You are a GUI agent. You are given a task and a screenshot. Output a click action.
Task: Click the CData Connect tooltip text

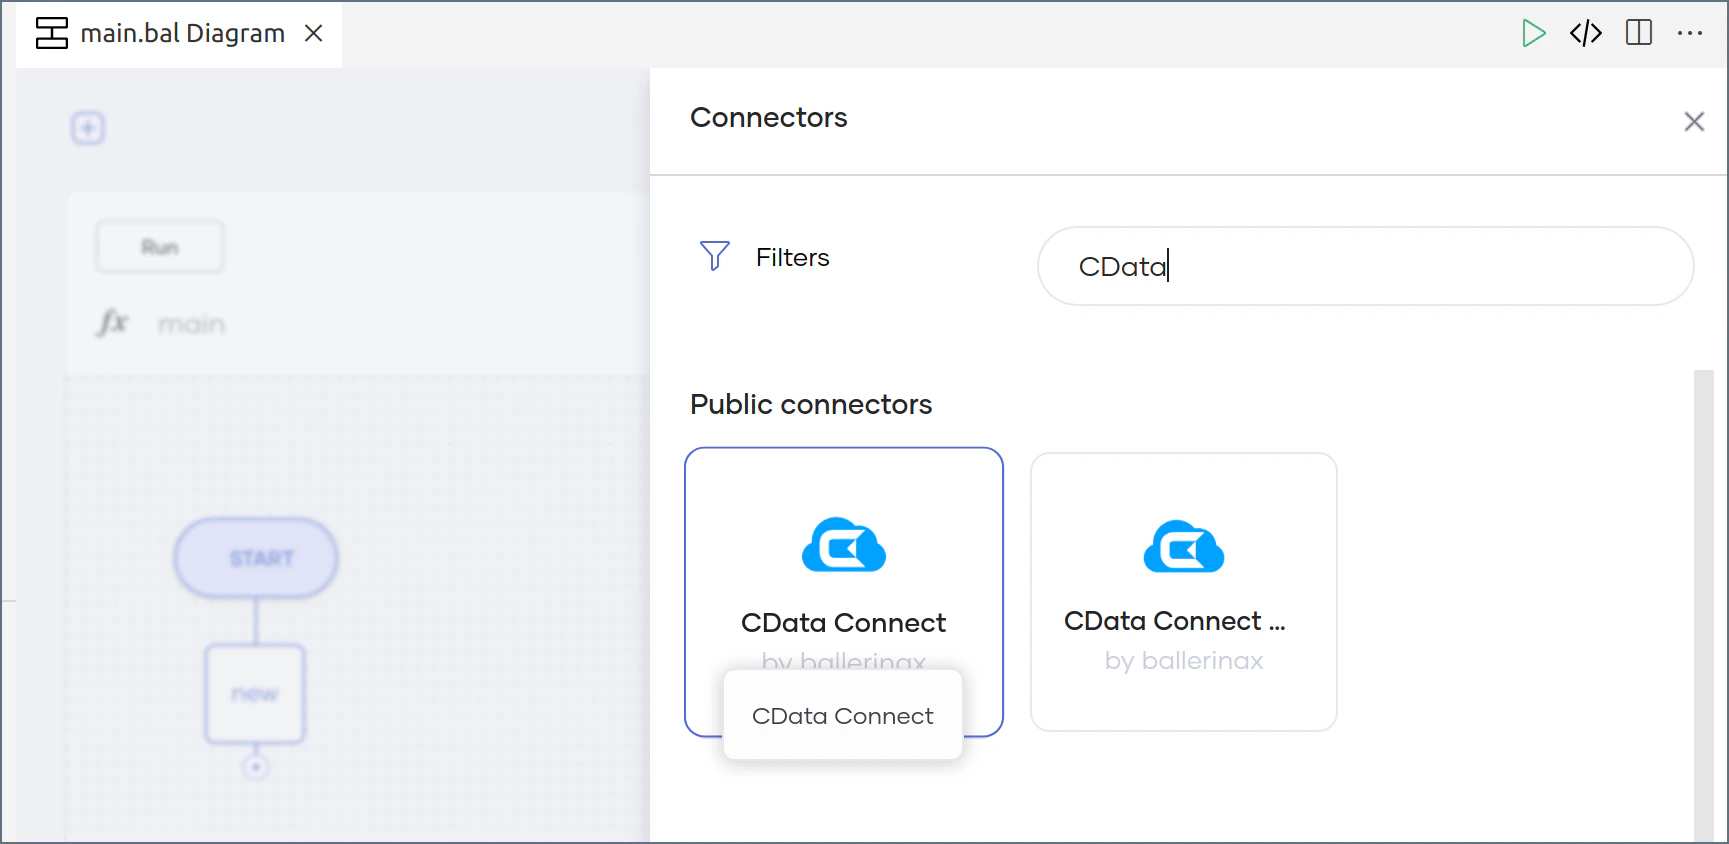click(x=843, y=716)
